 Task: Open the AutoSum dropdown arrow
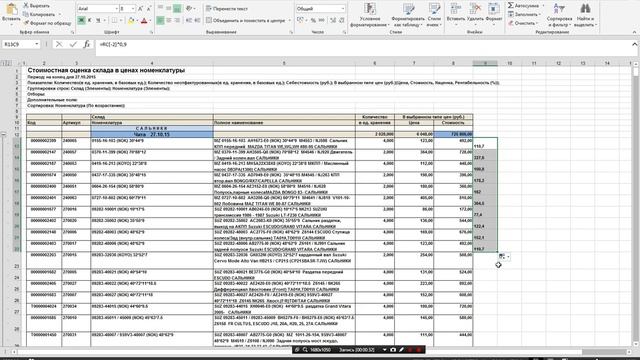[543, 6]
